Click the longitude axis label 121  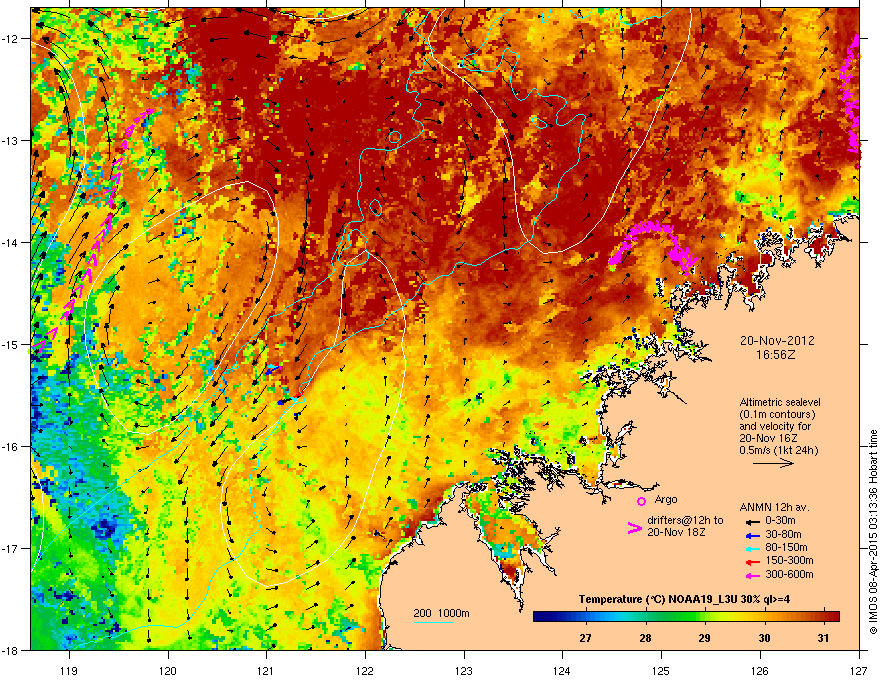point(266,670)
